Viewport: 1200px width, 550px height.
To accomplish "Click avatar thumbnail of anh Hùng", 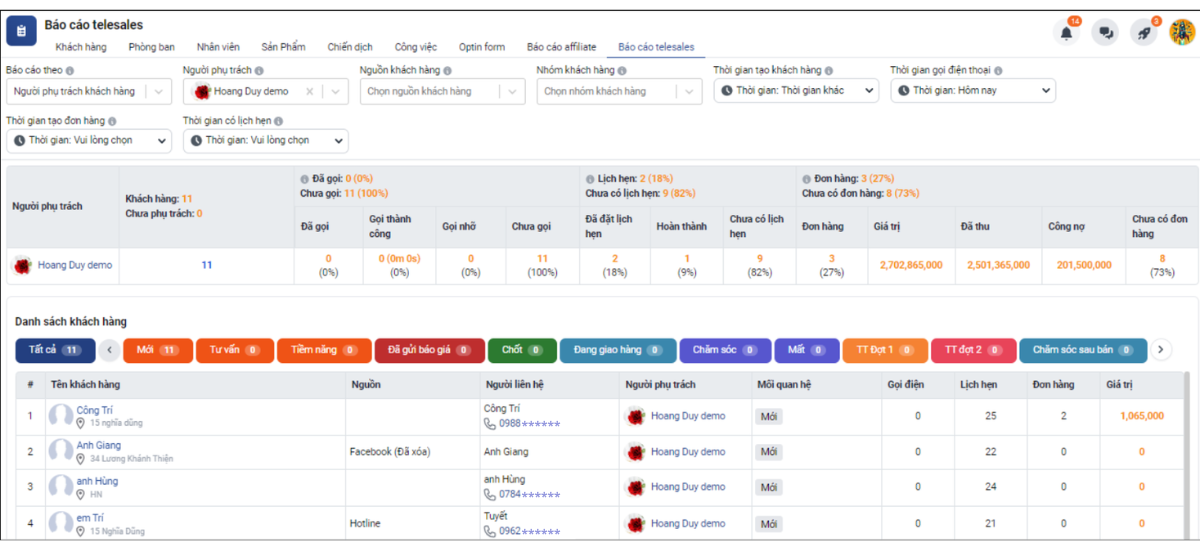I will [61, 487].
